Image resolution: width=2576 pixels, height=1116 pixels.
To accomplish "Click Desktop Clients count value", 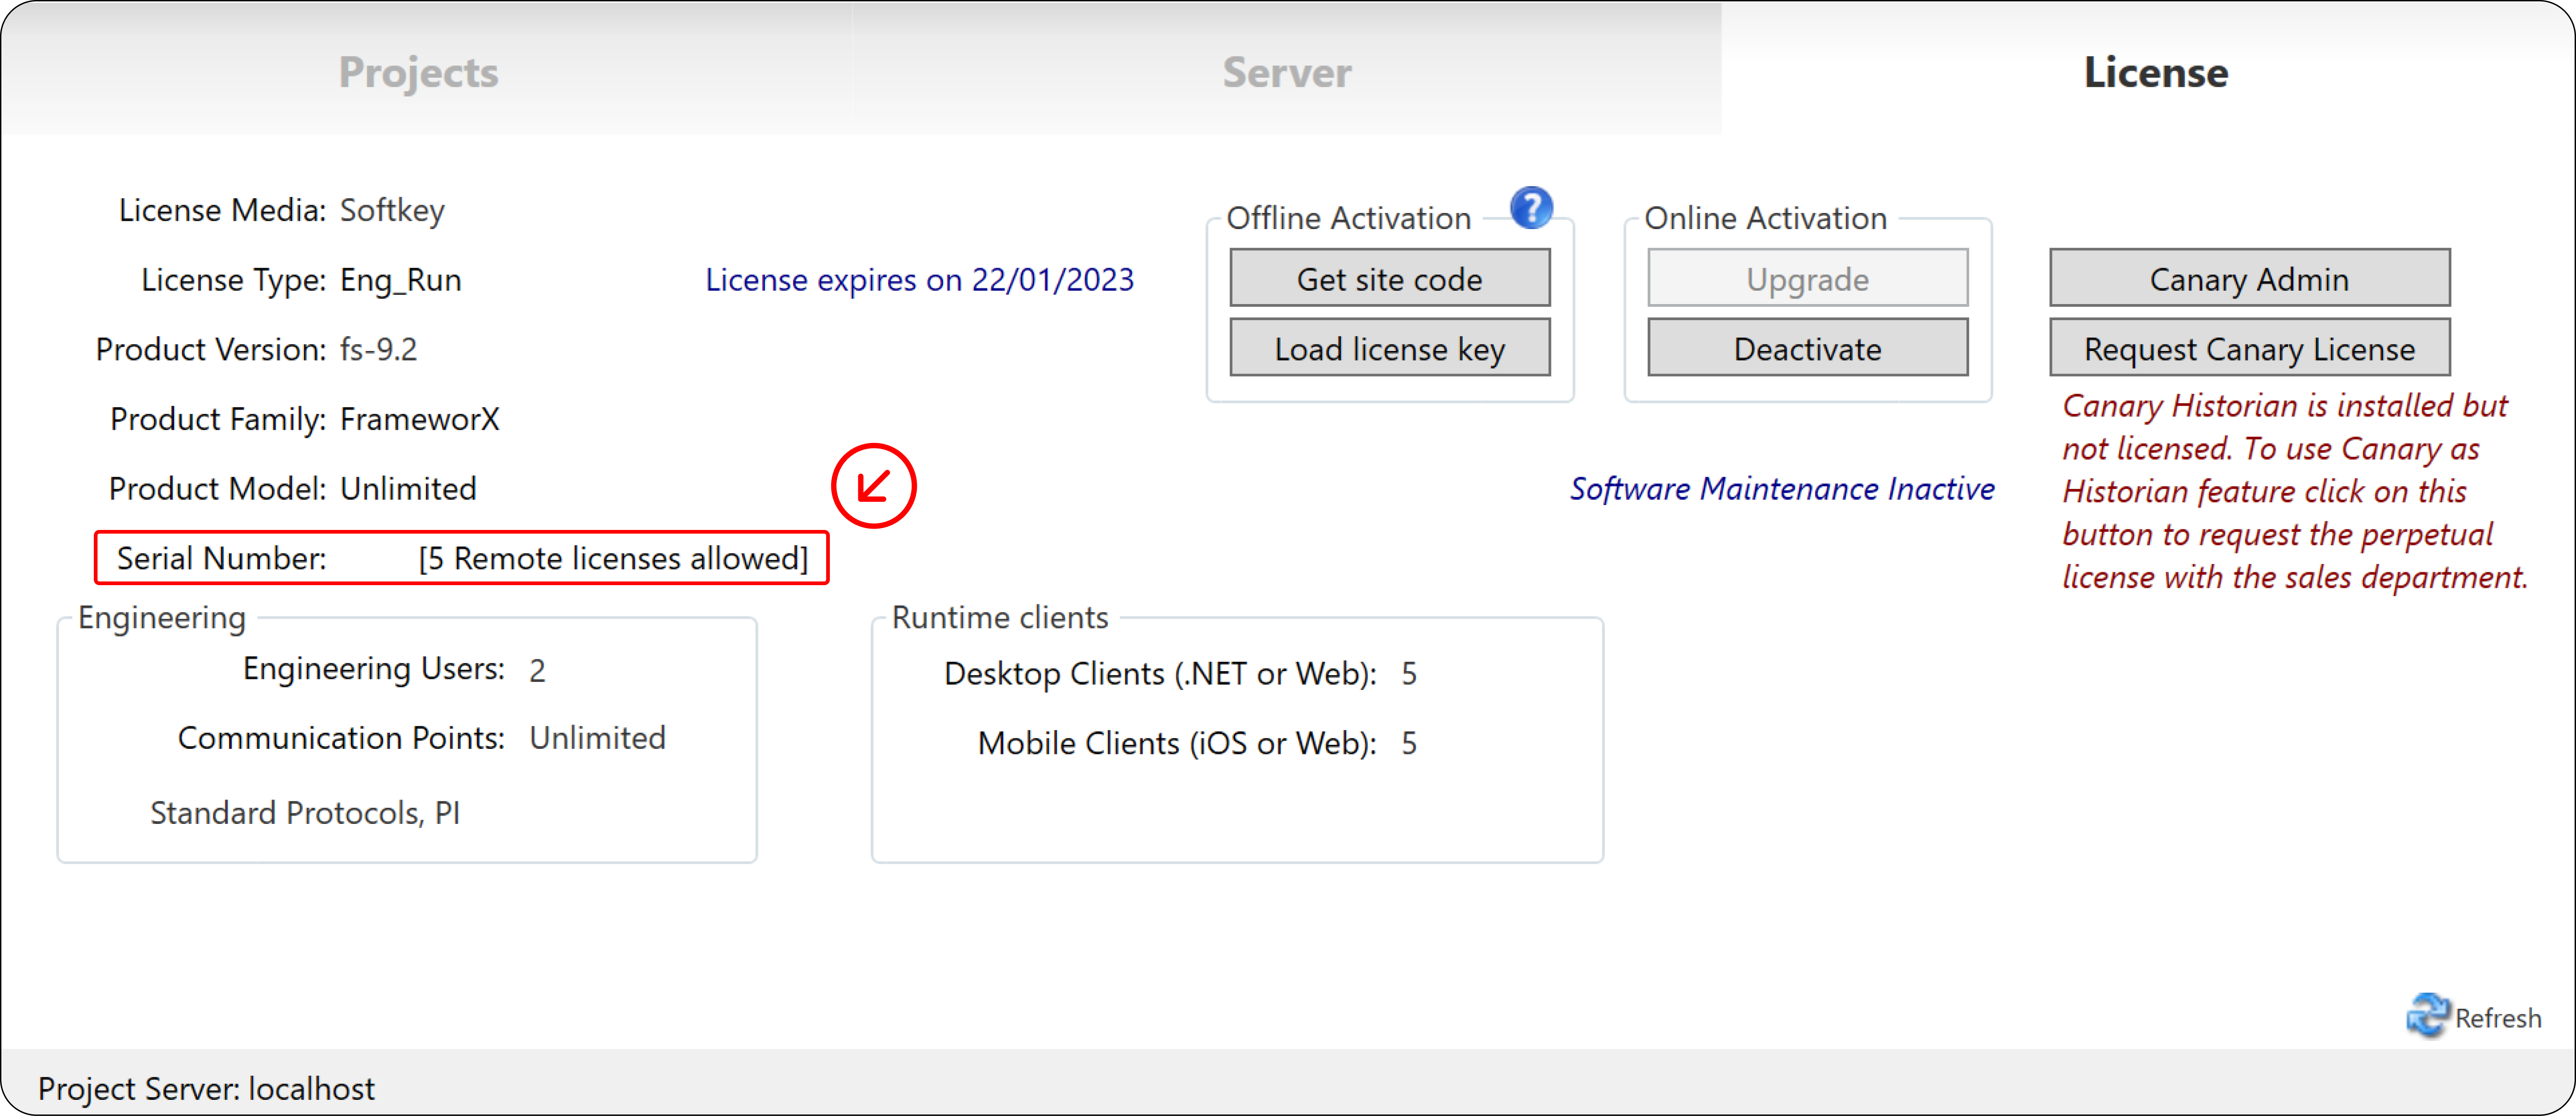I will click(1409, 673).
